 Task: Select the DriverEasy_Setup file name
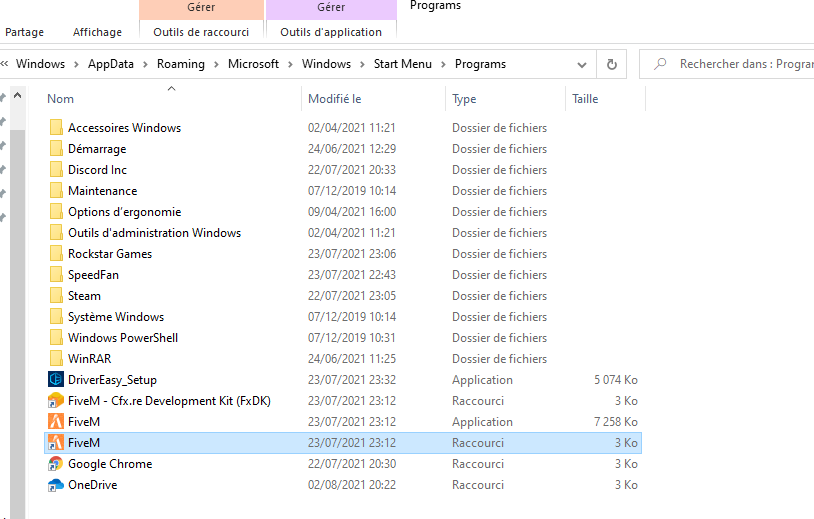112,380
